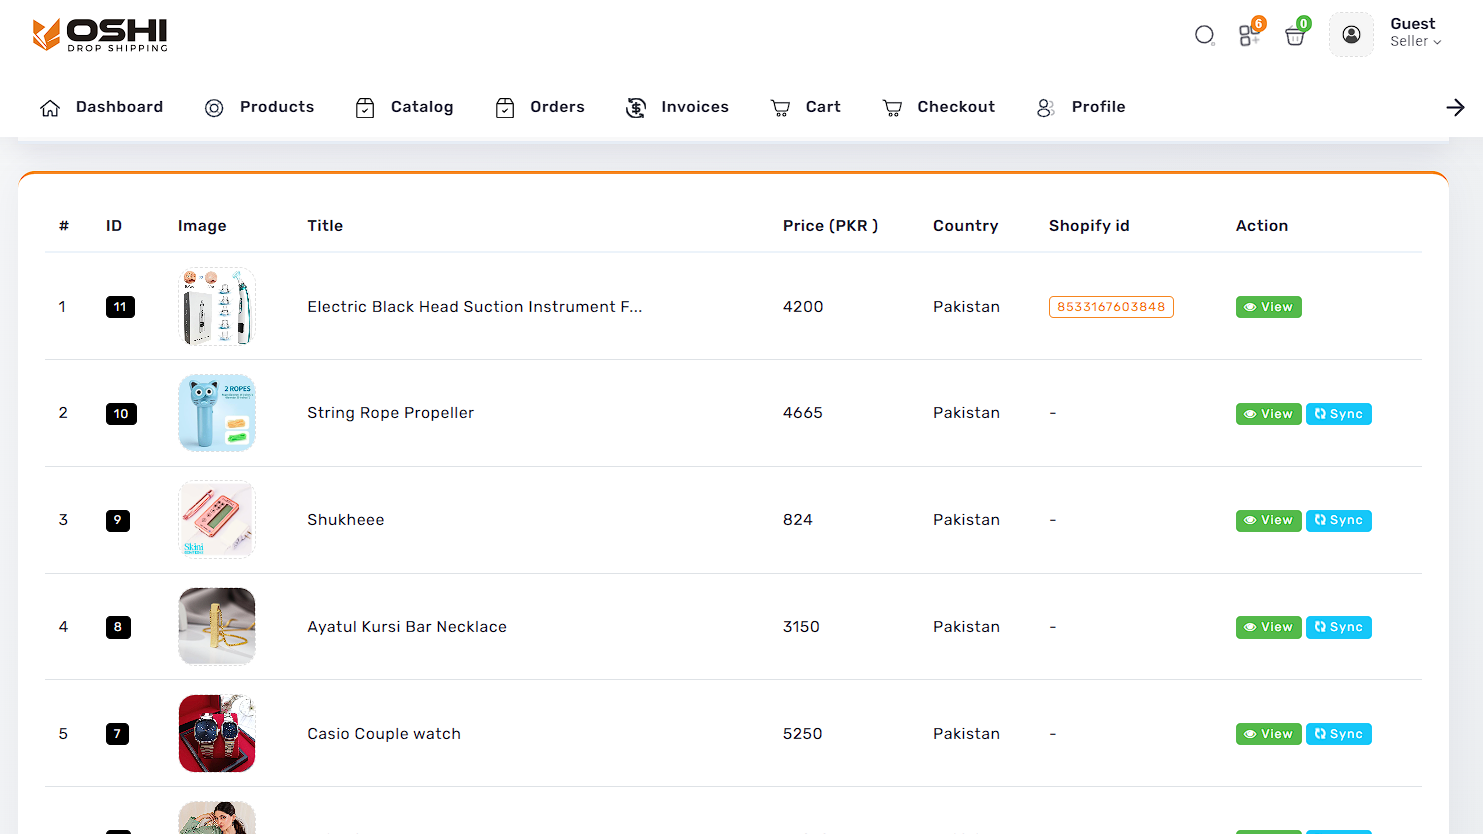Click price value 824

[x=798, y=520]
